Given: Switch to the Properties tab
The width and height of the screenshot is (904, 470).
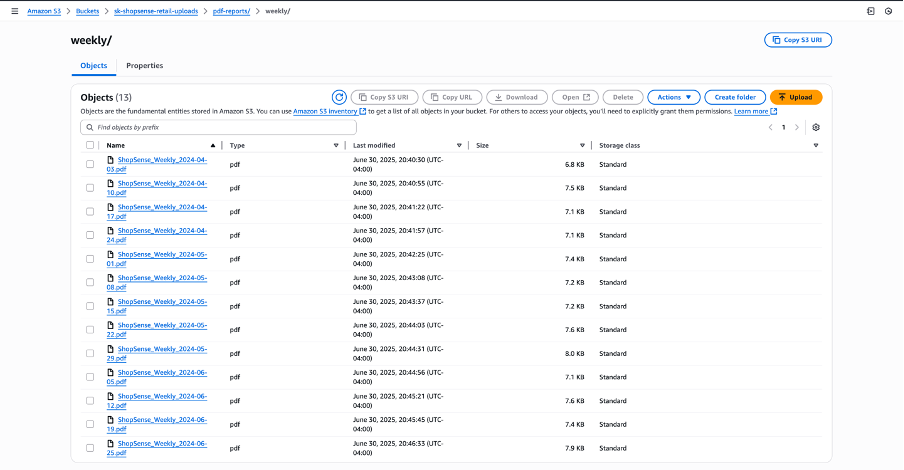Looking at the screenshot, I should pyautogui.click(x=145, y=66).
